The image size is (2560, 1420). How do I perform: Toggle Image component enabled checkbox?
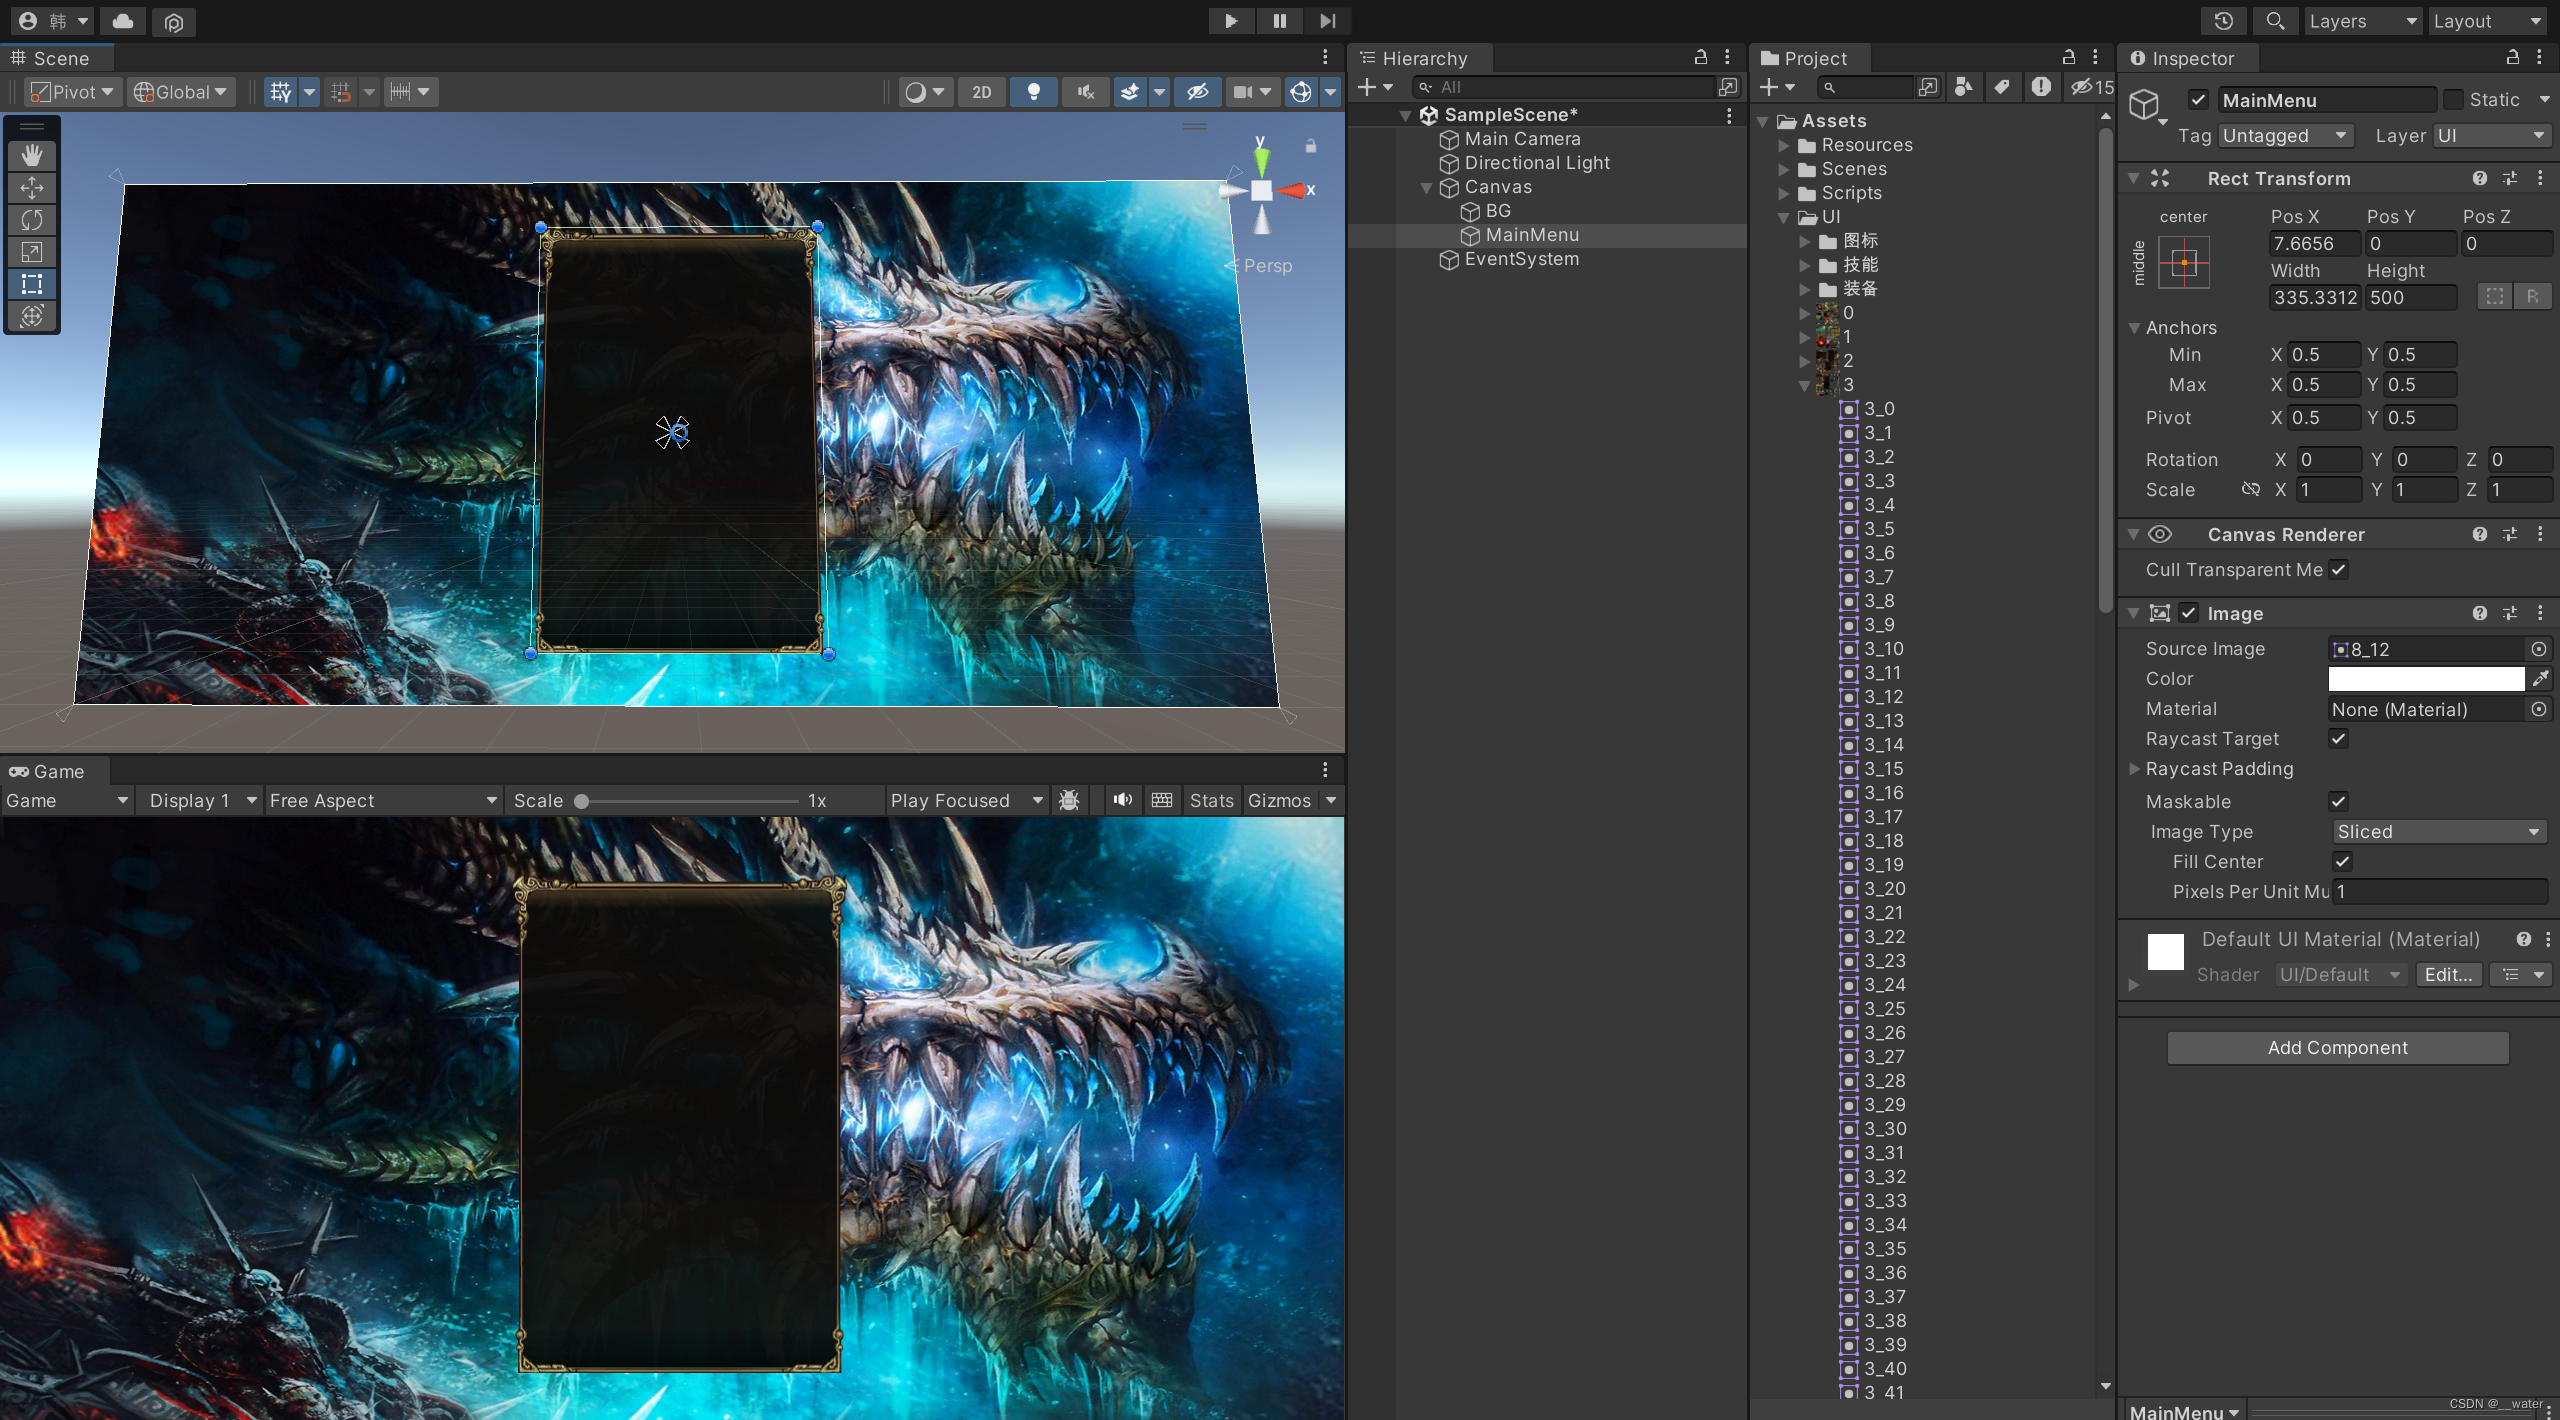coord(2189,613)
